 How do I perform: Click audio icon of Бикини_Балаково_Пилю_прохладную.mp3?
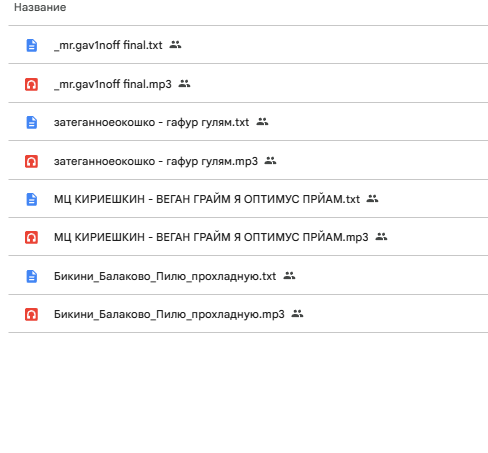click(x=31, y=314)
